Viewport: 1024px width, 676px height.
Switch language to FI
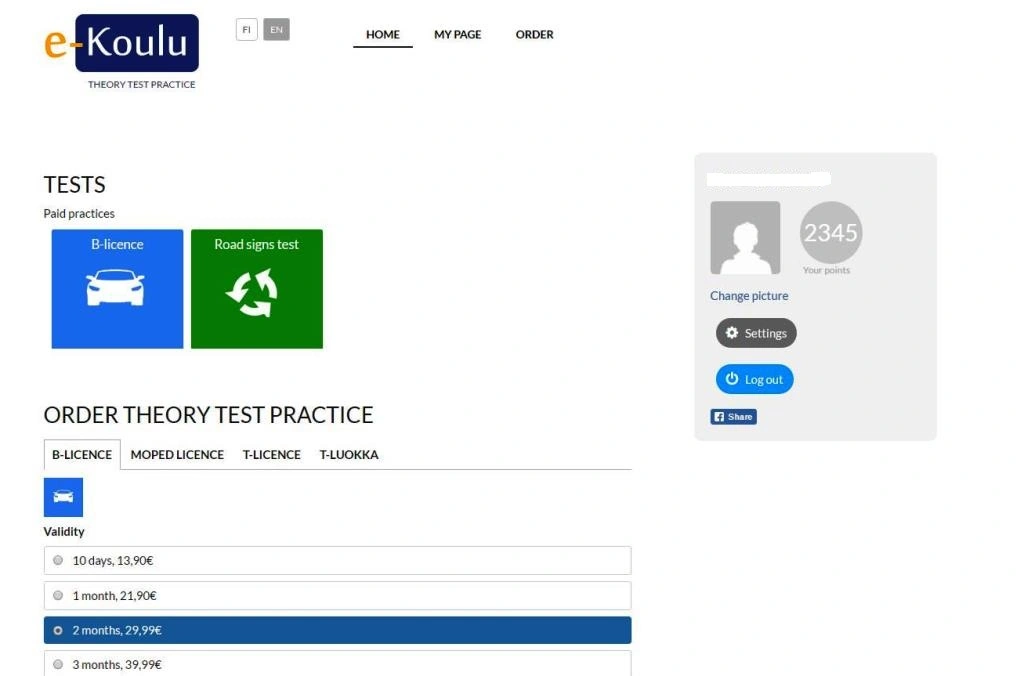(x=246, y=29)
